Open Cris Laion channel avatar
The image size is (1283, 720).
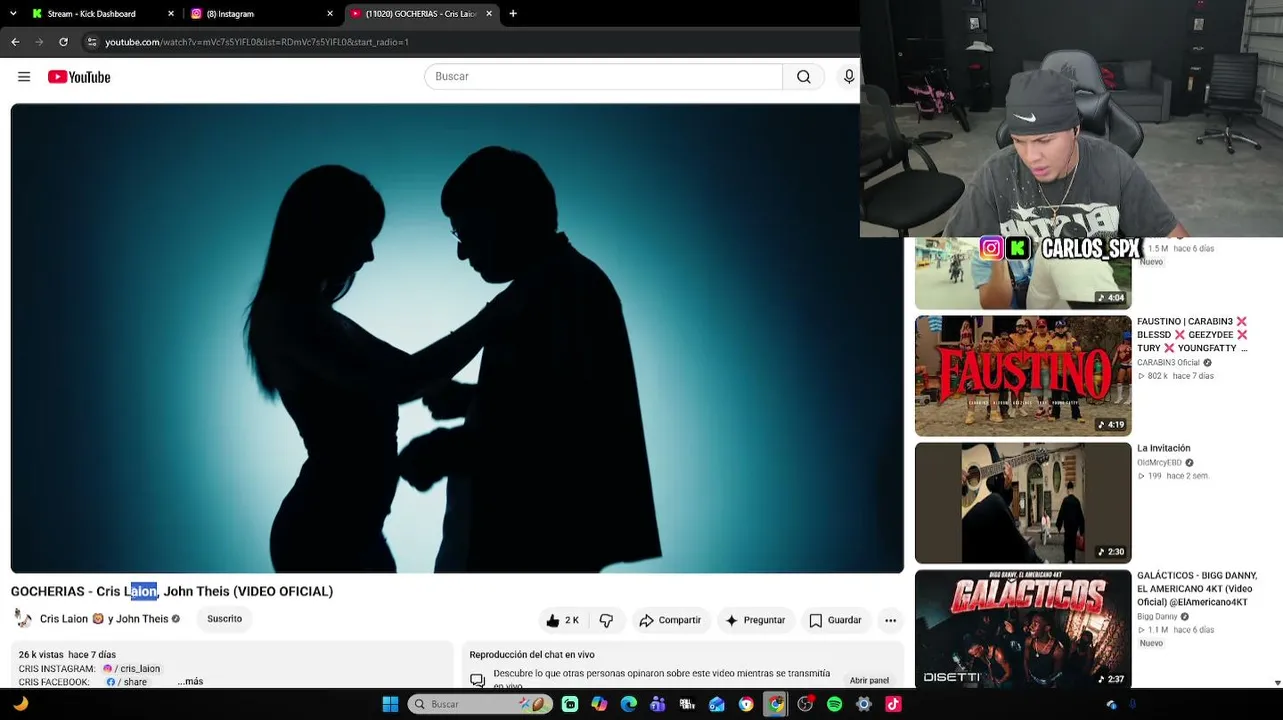pyautogui.click(x=23, y=619)
